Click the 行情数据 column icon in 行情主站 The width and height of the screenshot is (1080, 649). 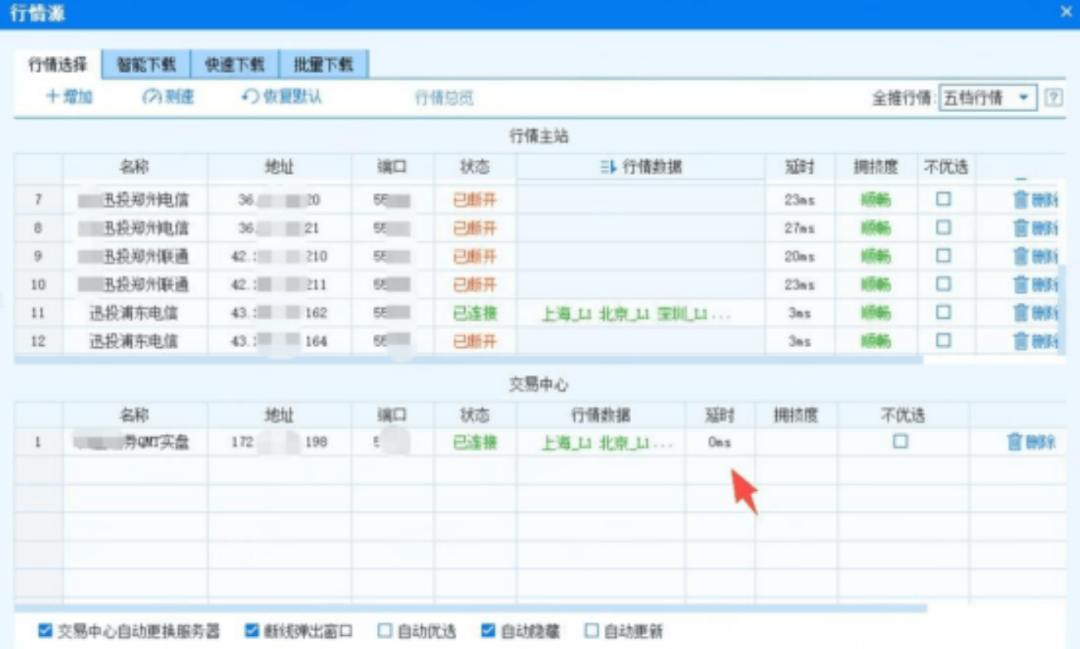608,167
